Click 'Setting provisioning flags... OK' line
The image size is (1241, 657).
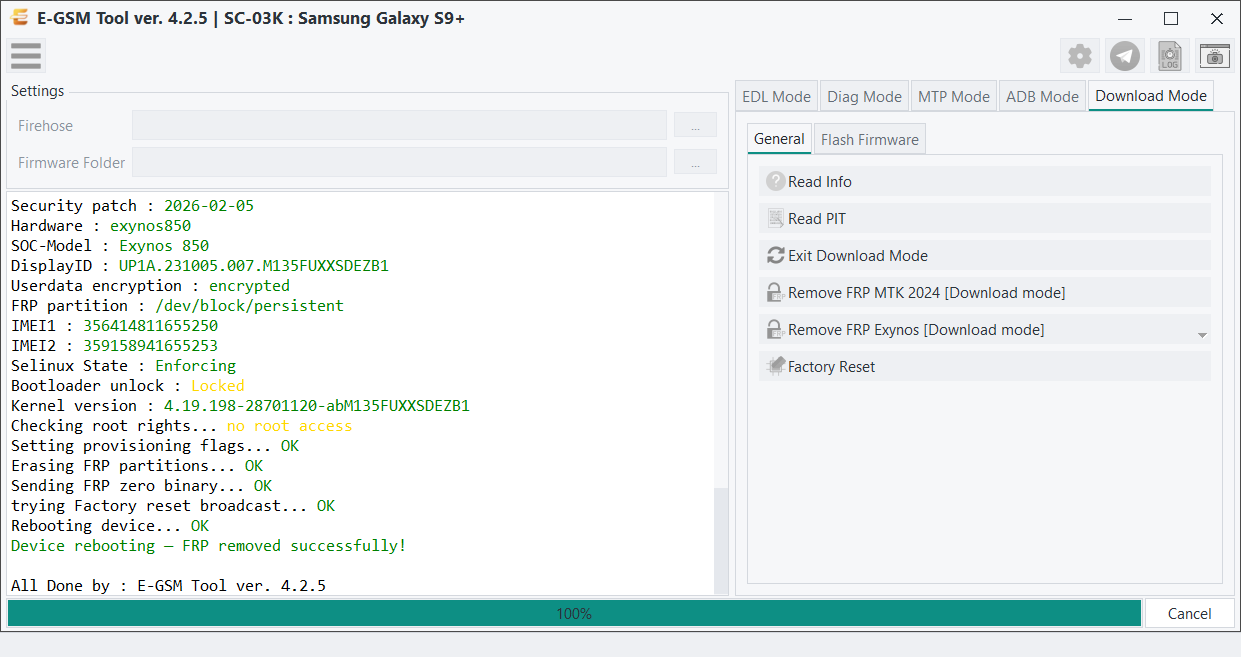pos(155,445)
